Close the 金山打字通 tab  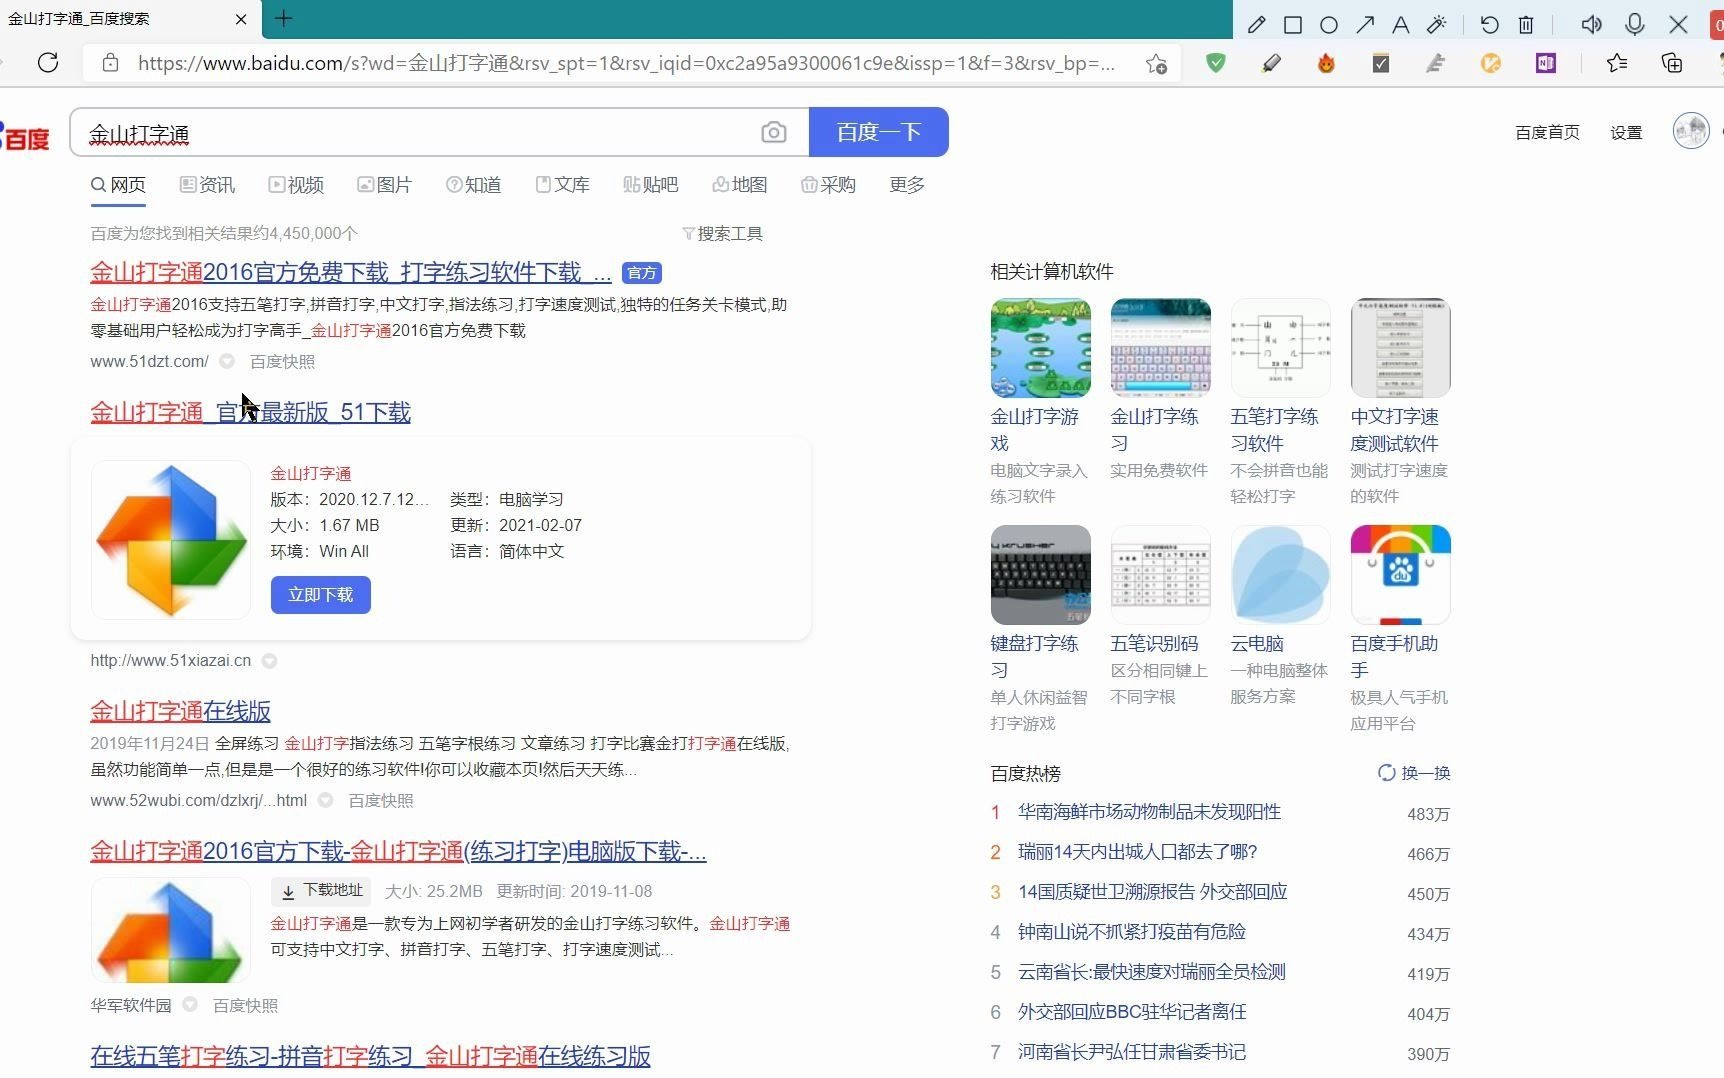241,19
